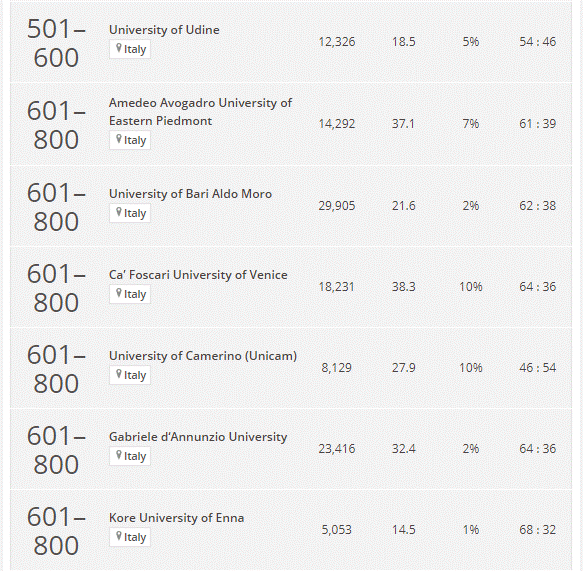Select the Italy tag under University of Udine
This screenshot has width=583, height=571.
click(x=130, y=49)
